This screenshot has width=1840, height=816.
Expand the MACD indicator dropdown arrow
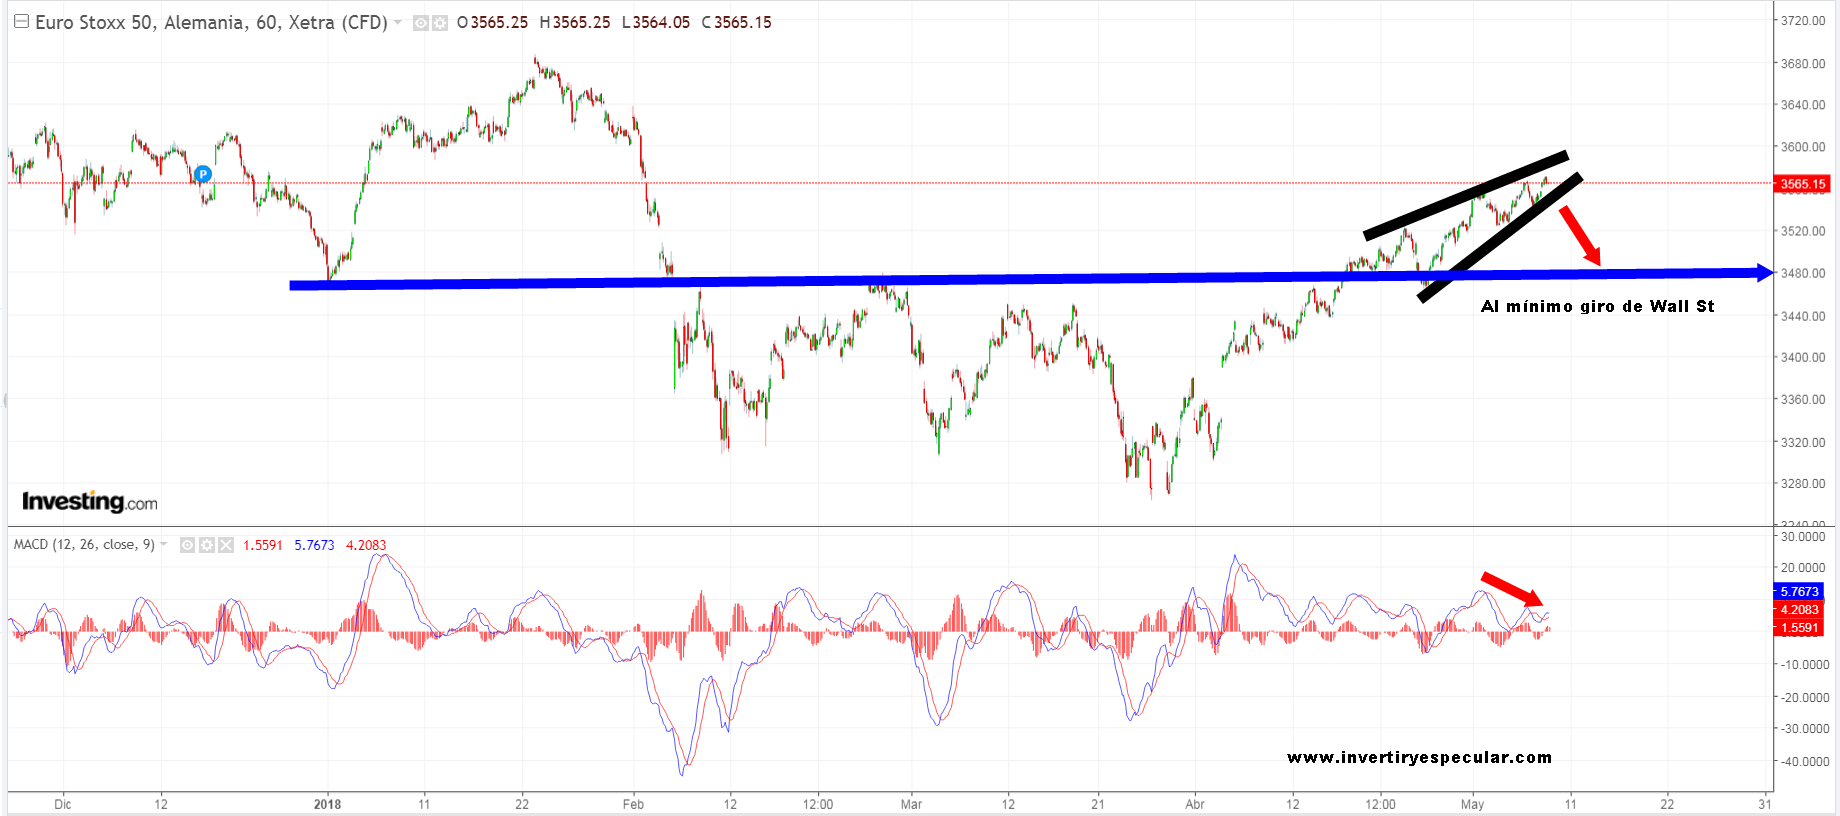coord(164,544)
